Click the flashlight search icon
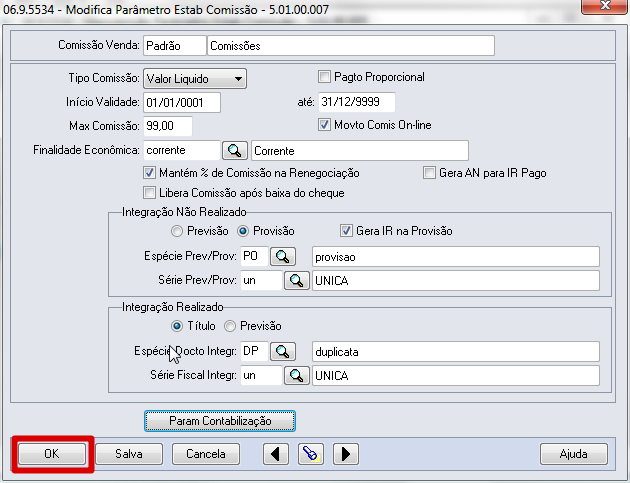Viewport: 630px width, 483px height. [311, 454]
